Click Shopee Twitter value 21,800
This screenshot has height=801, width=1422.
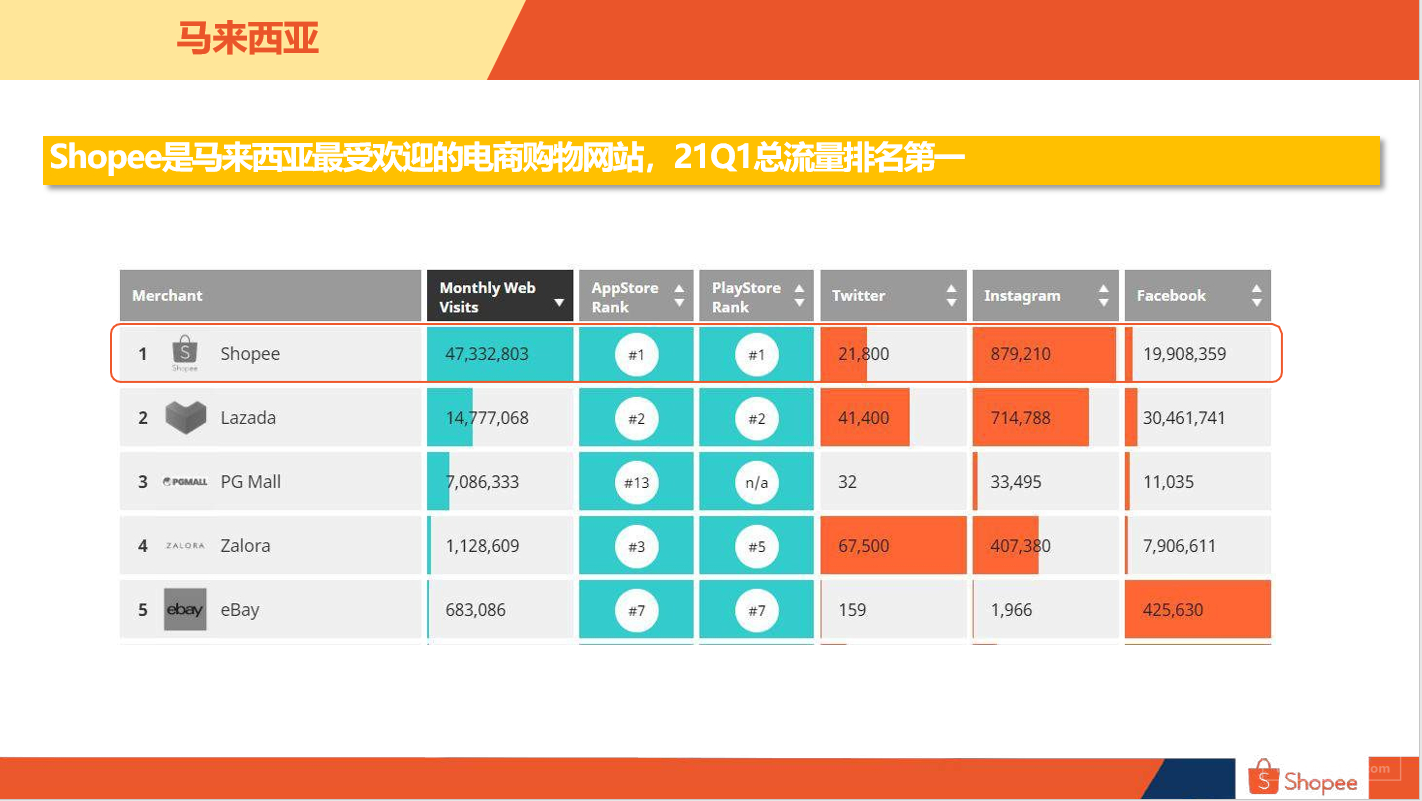tap(863, 354)
